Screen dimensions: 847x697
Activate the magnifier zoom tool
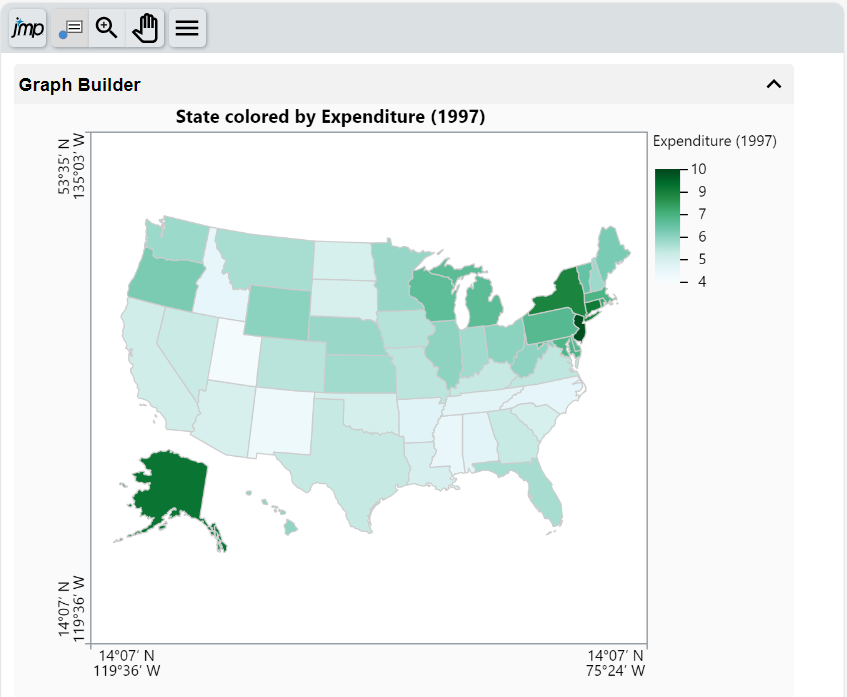tap(106, 28)
